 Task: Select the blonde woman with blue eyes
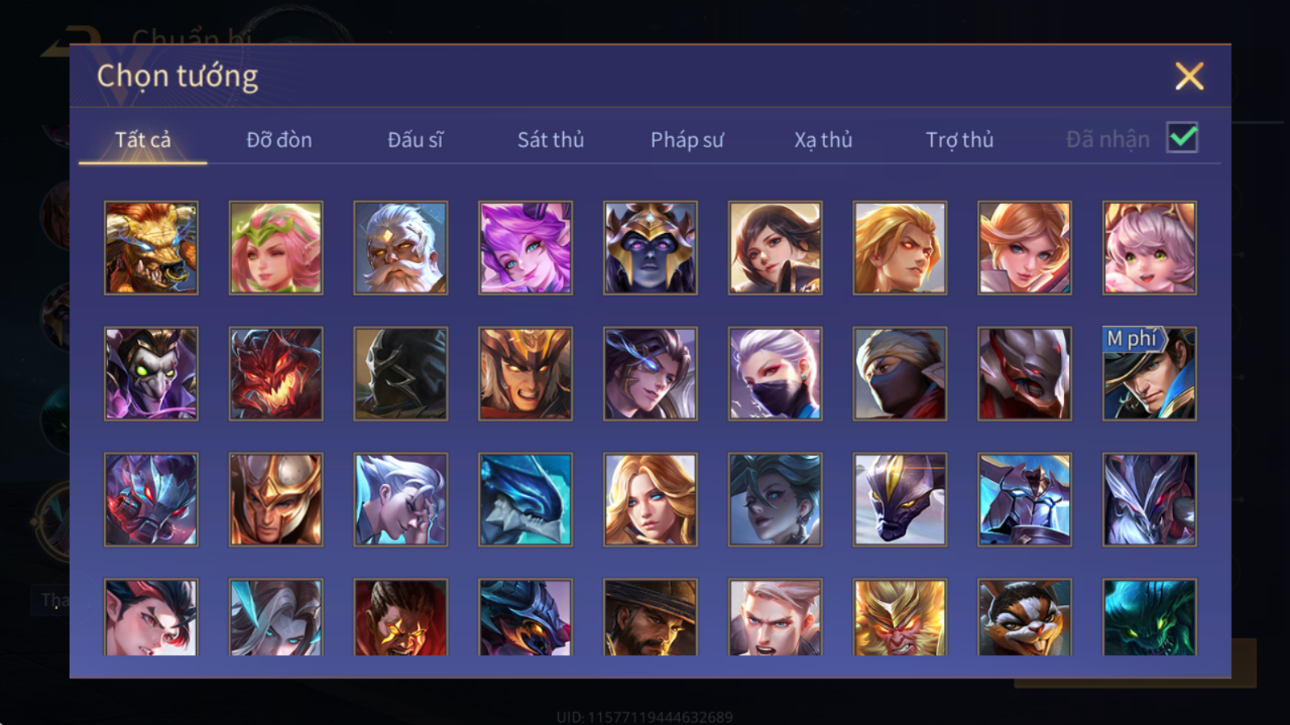650,500
